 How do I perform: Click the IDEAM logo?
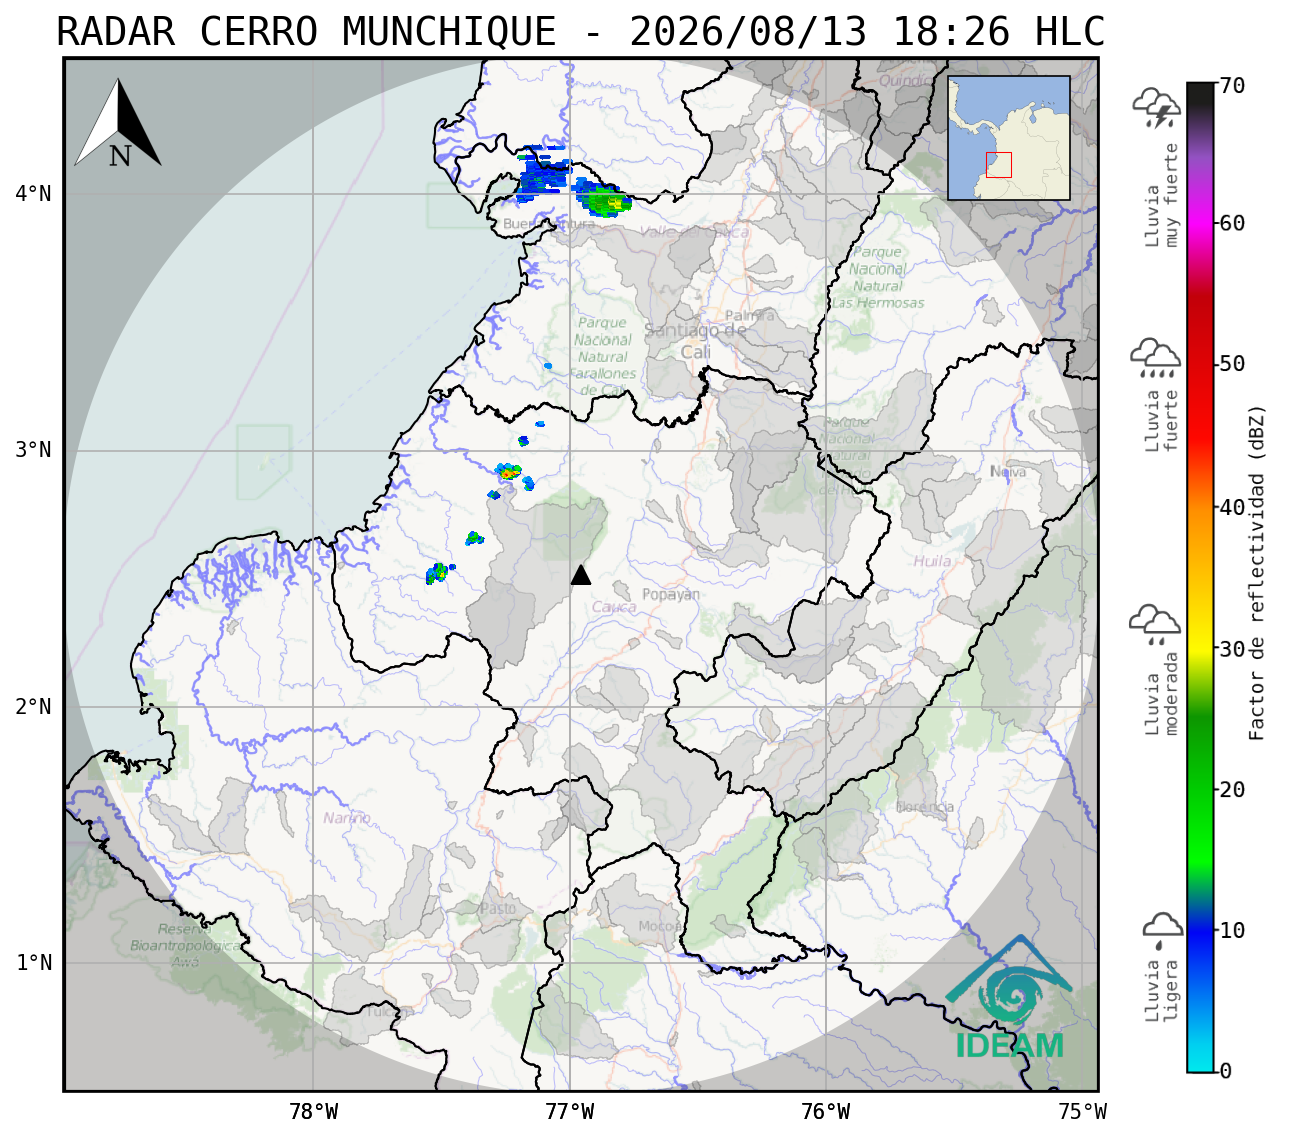pyautogui.click(x=1008, y=998)
